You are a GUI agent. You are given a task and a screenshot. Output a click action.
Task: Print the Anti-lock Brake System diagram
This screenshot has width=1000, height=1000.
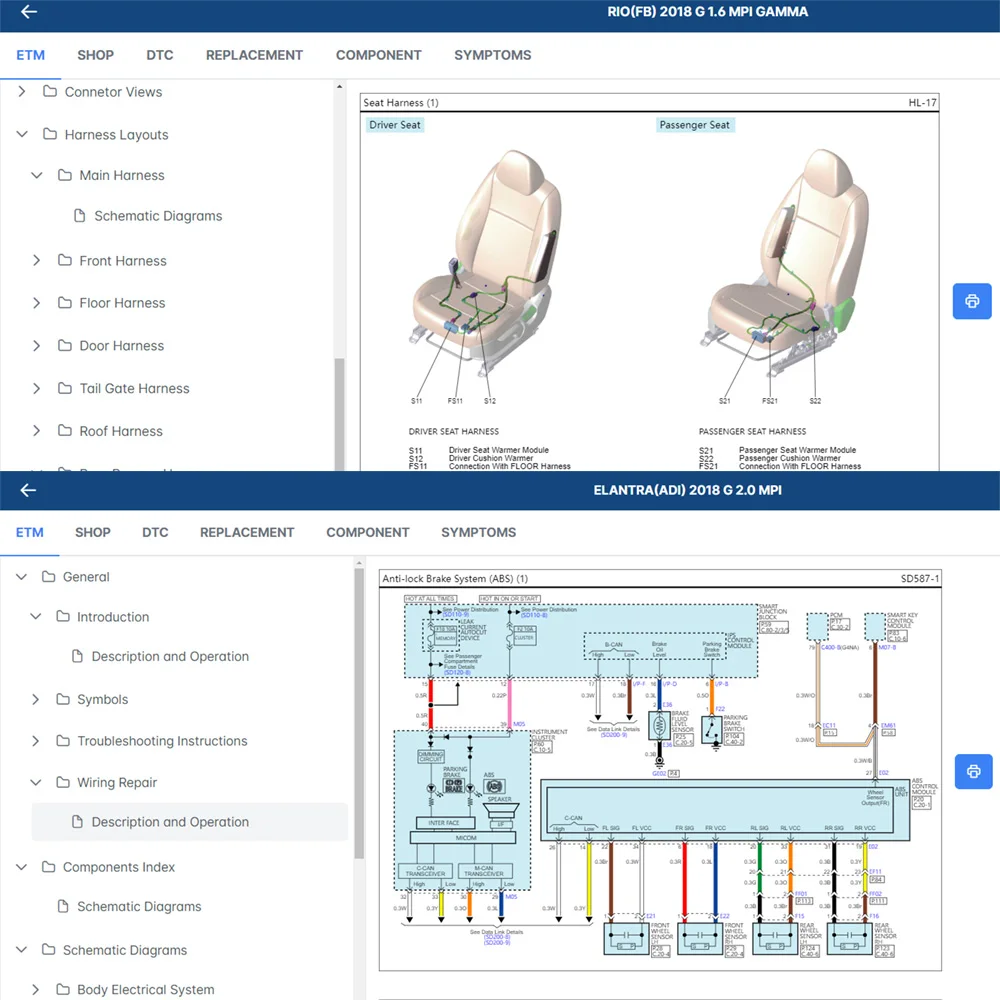point(971,771)
